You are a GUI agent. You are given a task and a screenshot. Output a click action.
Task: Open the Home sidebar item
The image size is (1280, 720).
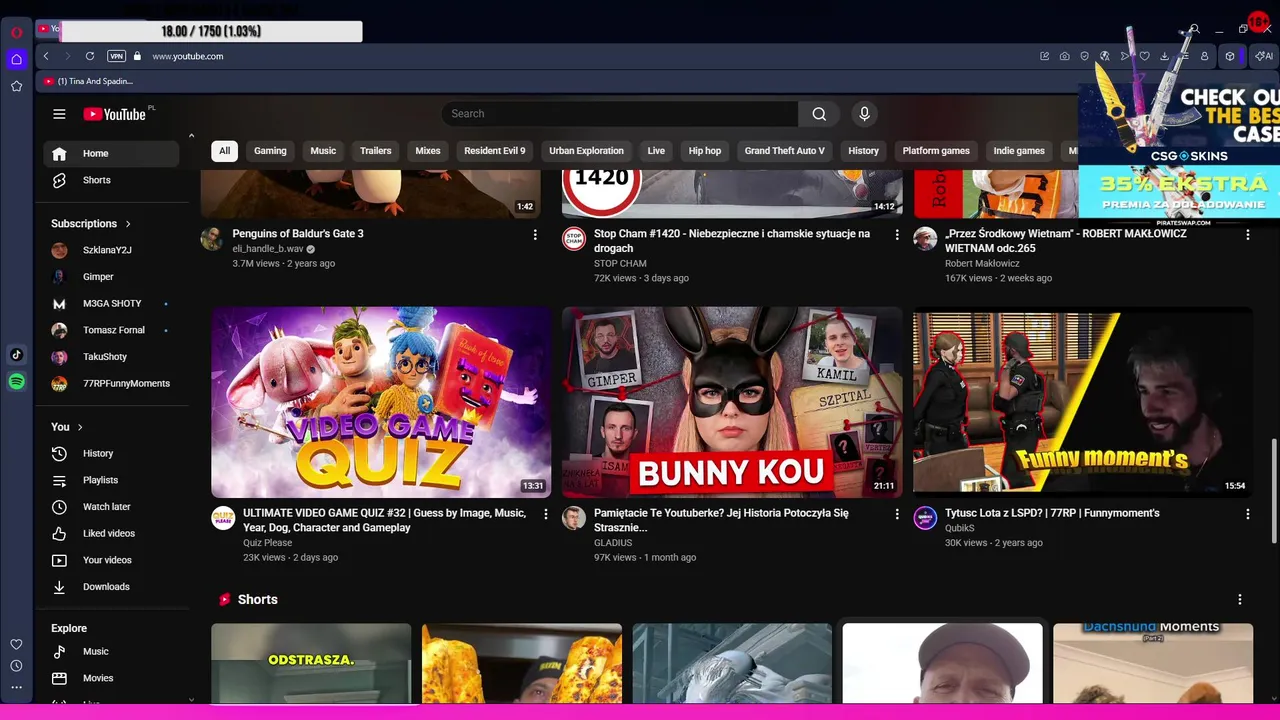click(111, 154)
